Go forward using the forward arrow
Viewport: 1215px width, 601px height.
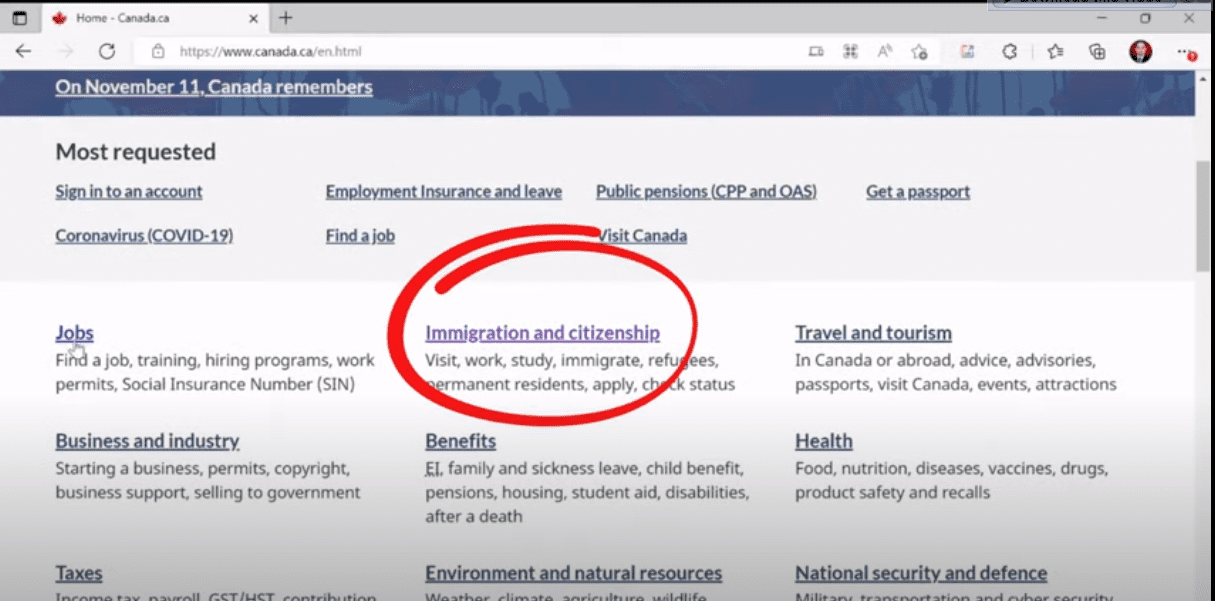[66, 52]
